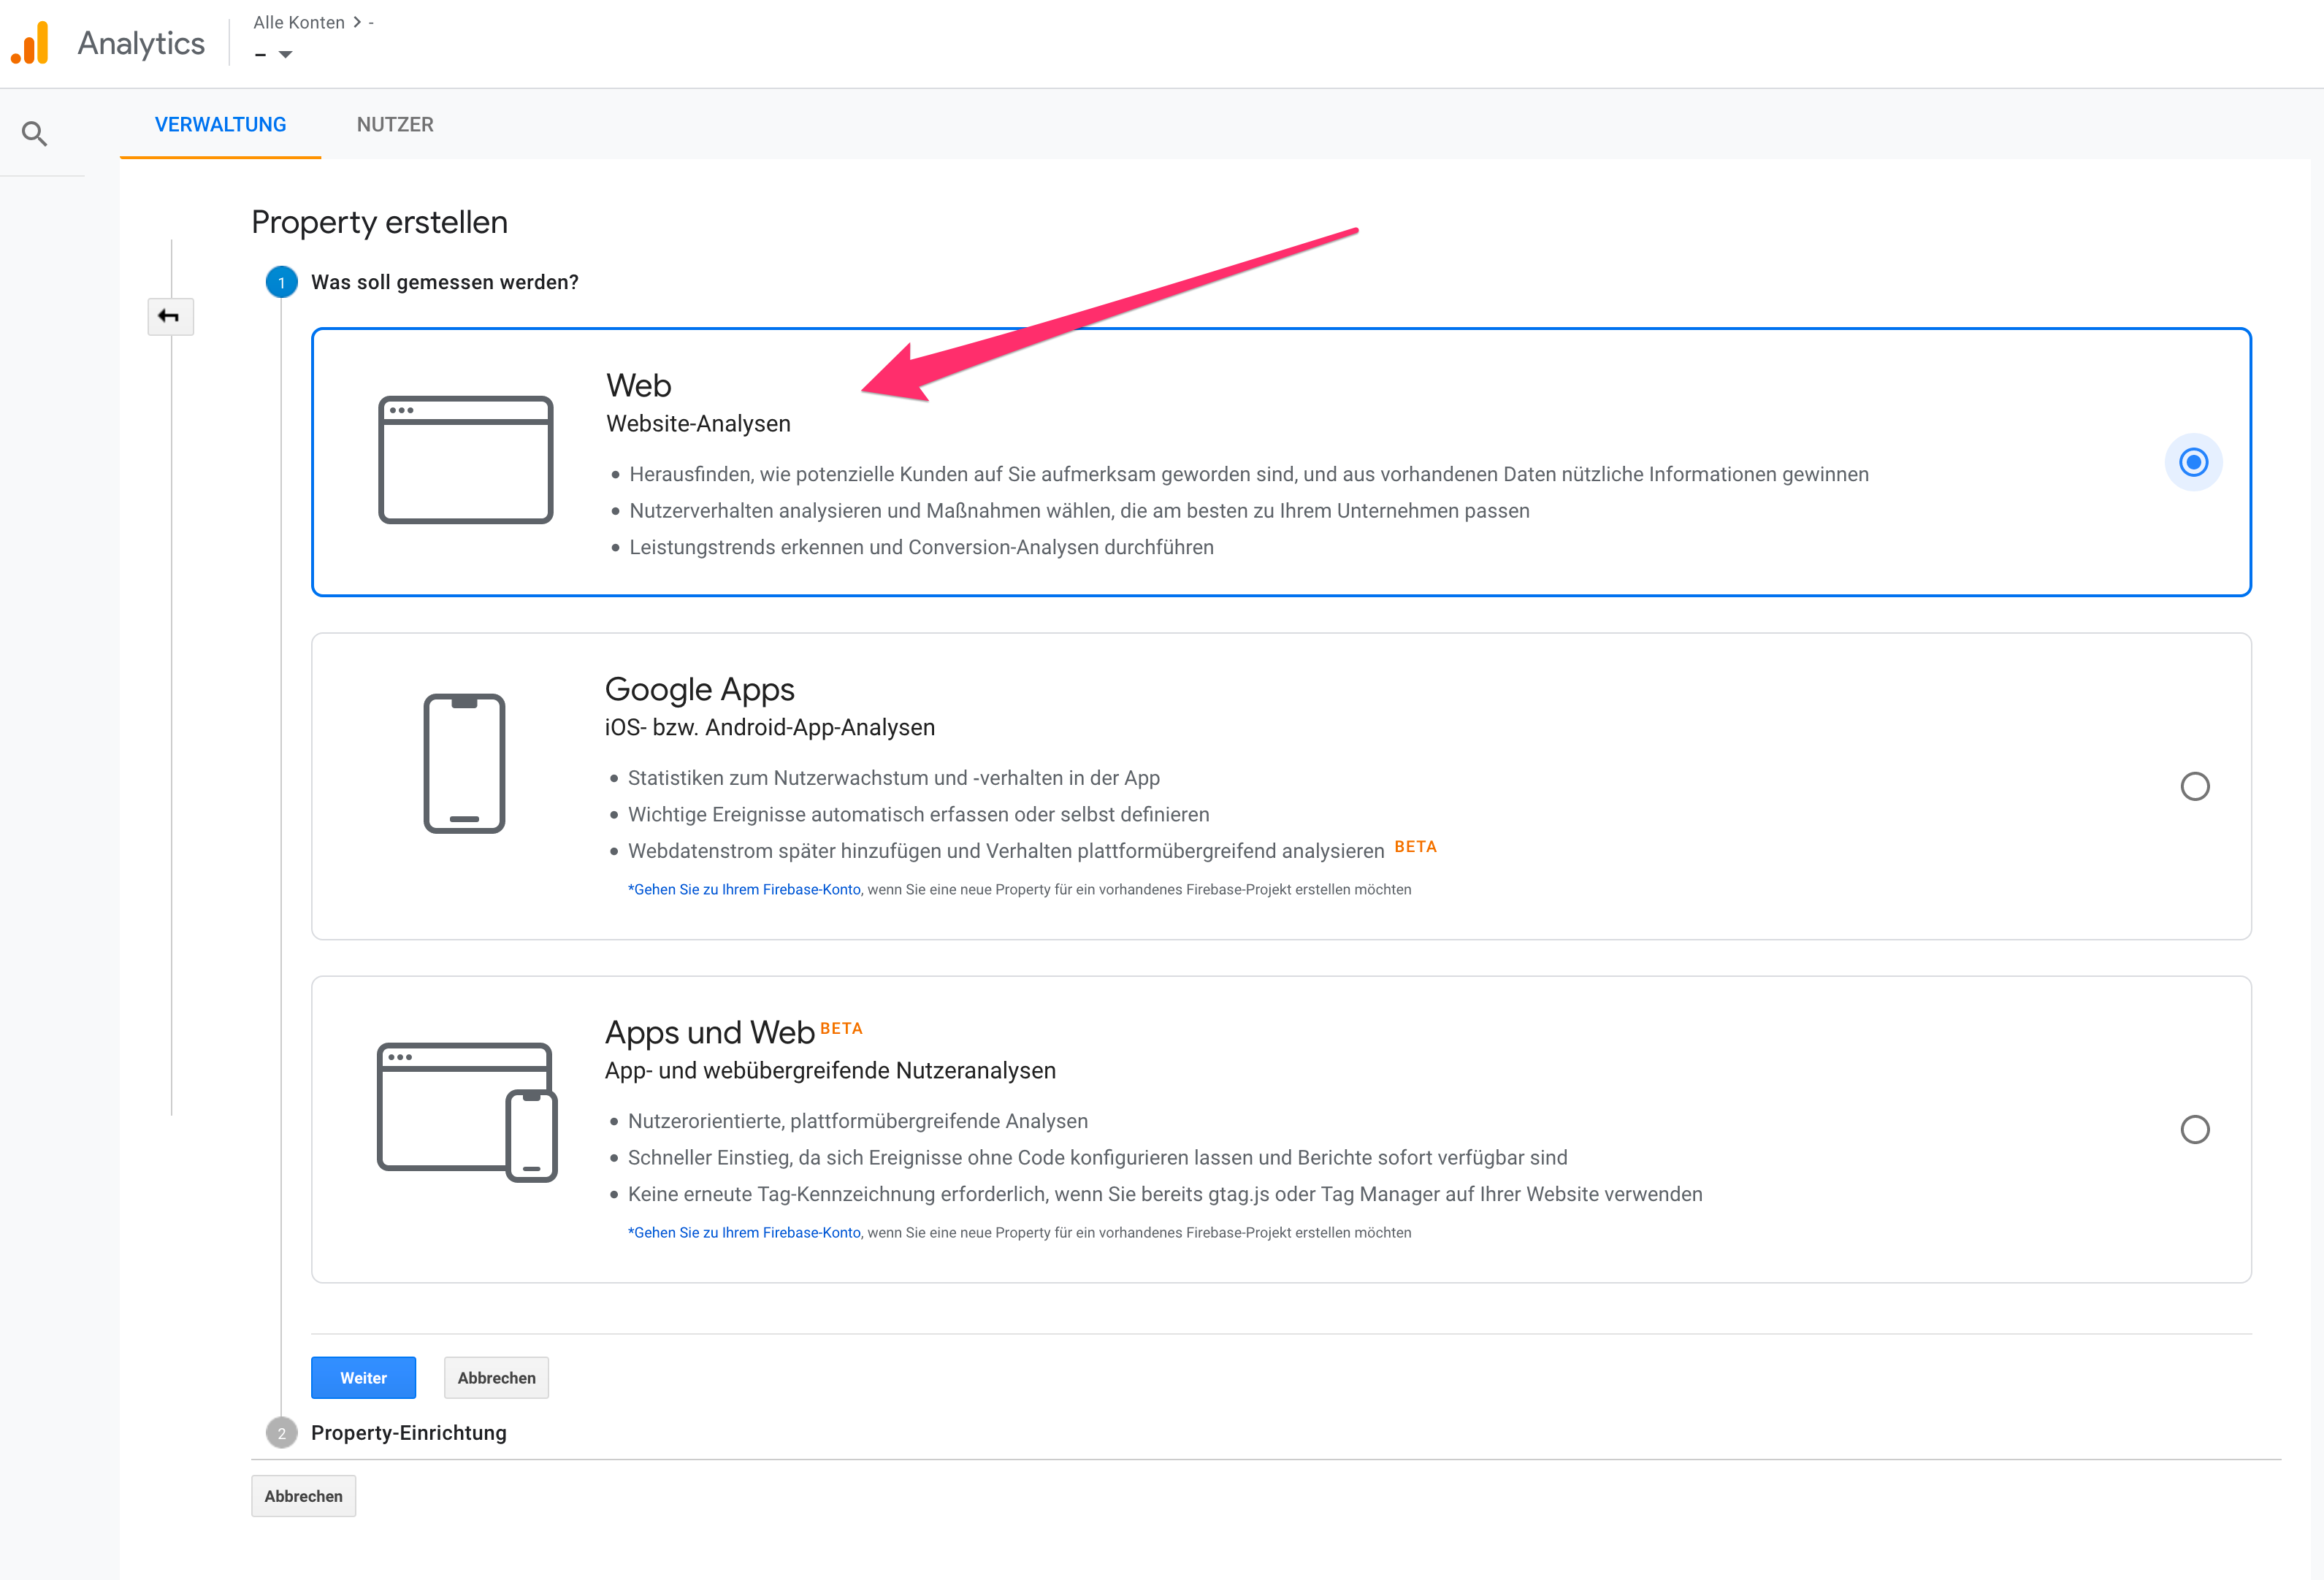Click the browser window icon for Web
Image resolution: width=2324 pixels, height=1580 pixels.
click(465, 459)
